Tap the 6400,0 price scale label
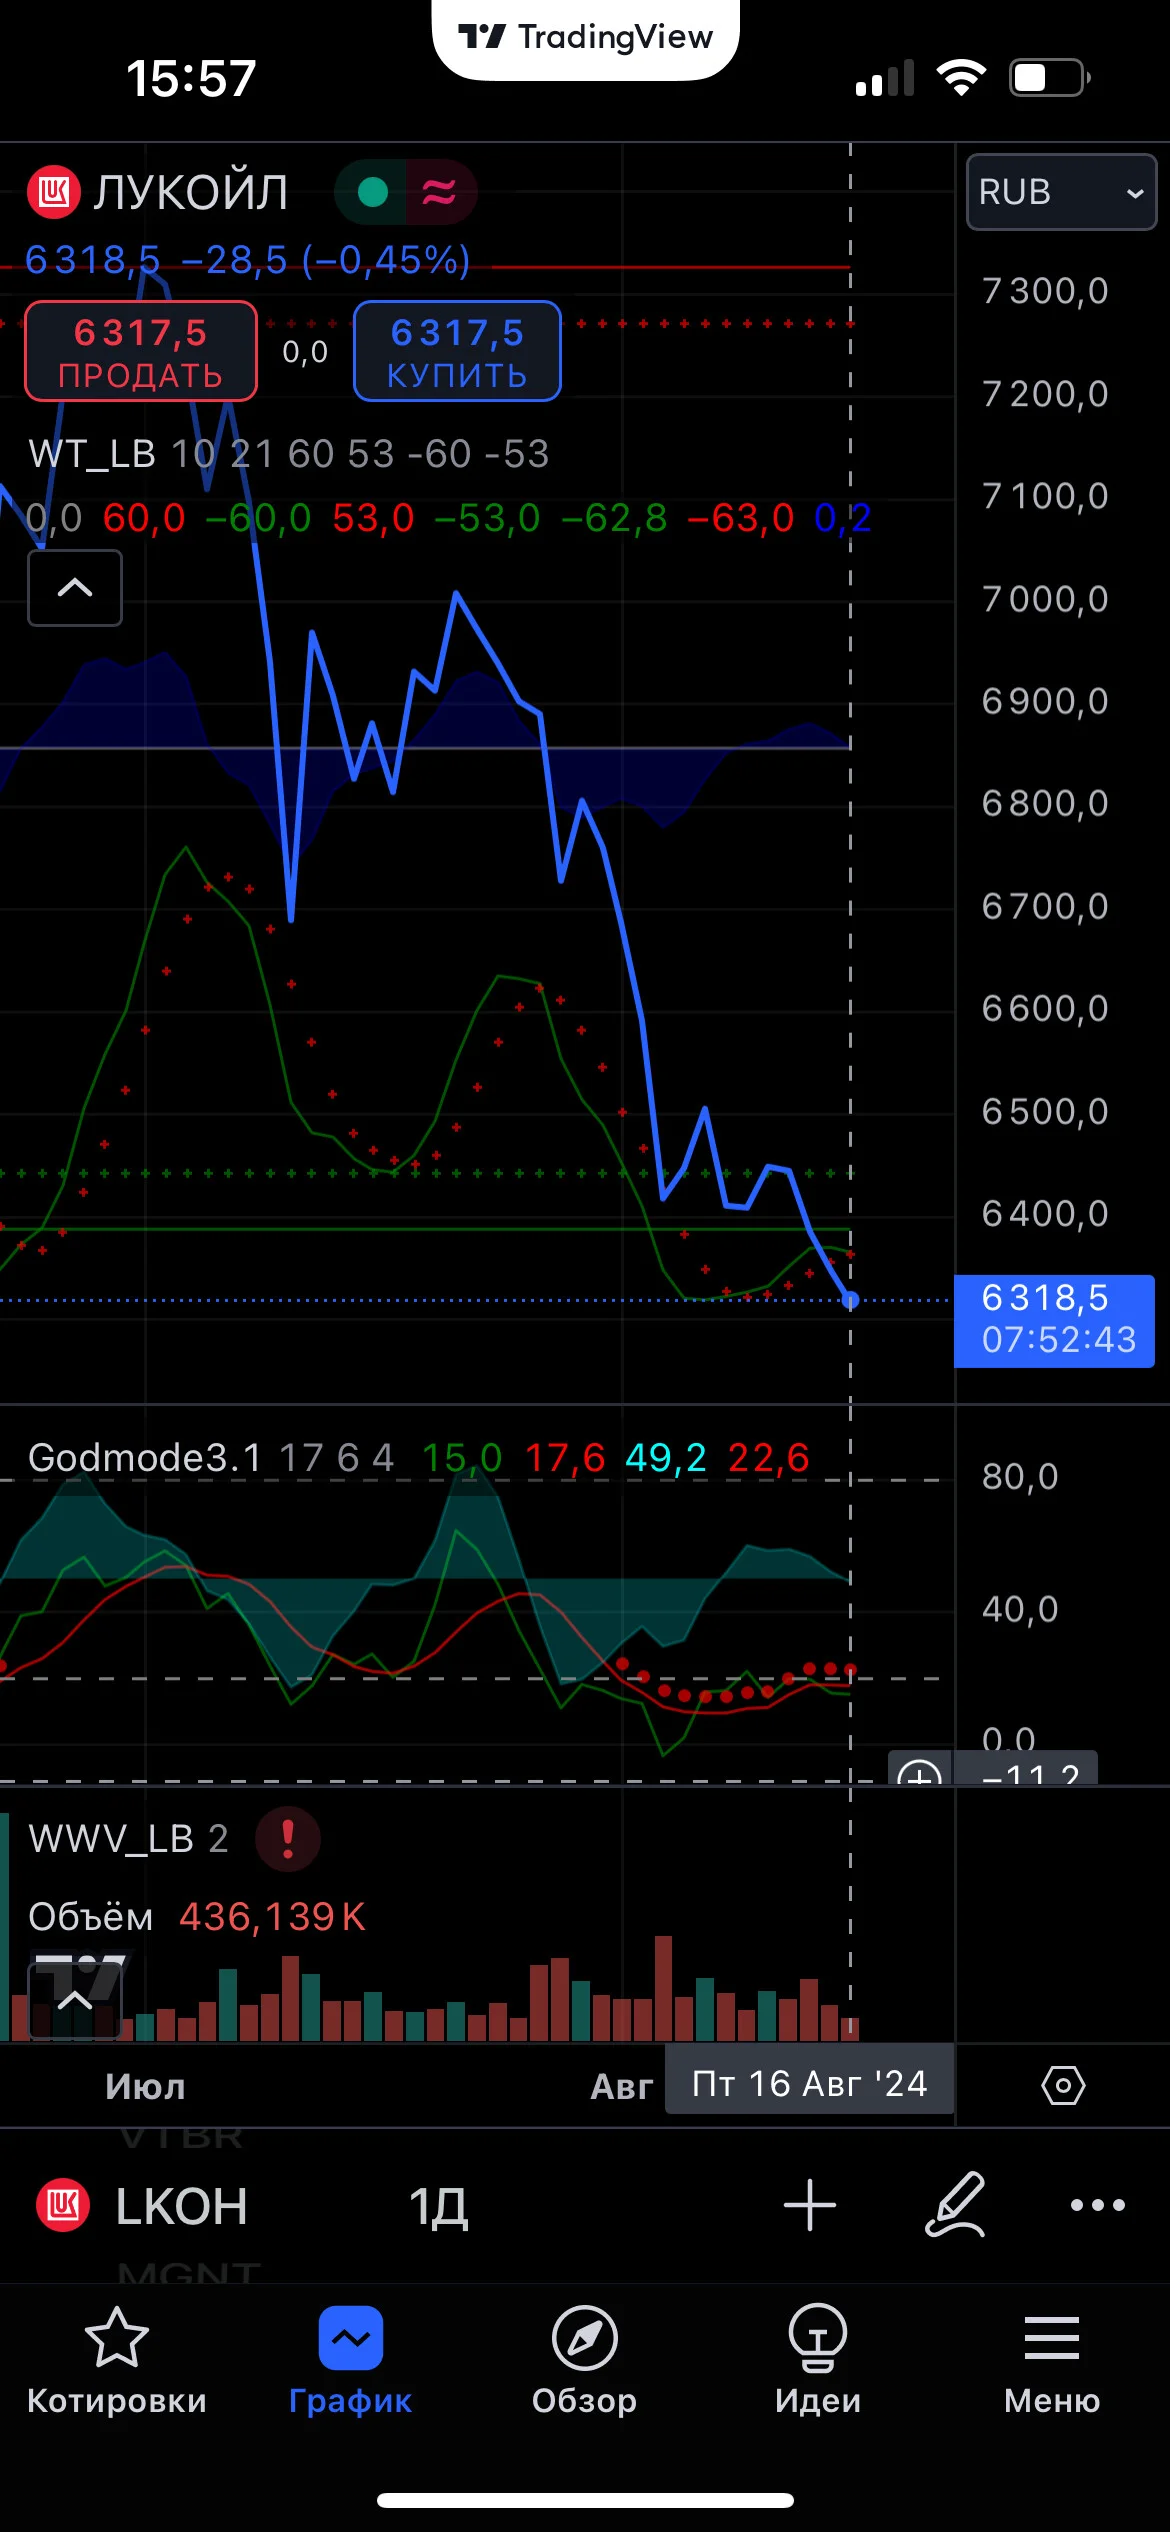The width and height of the screenshot is (1170, 2532). coord(1045,1214)
